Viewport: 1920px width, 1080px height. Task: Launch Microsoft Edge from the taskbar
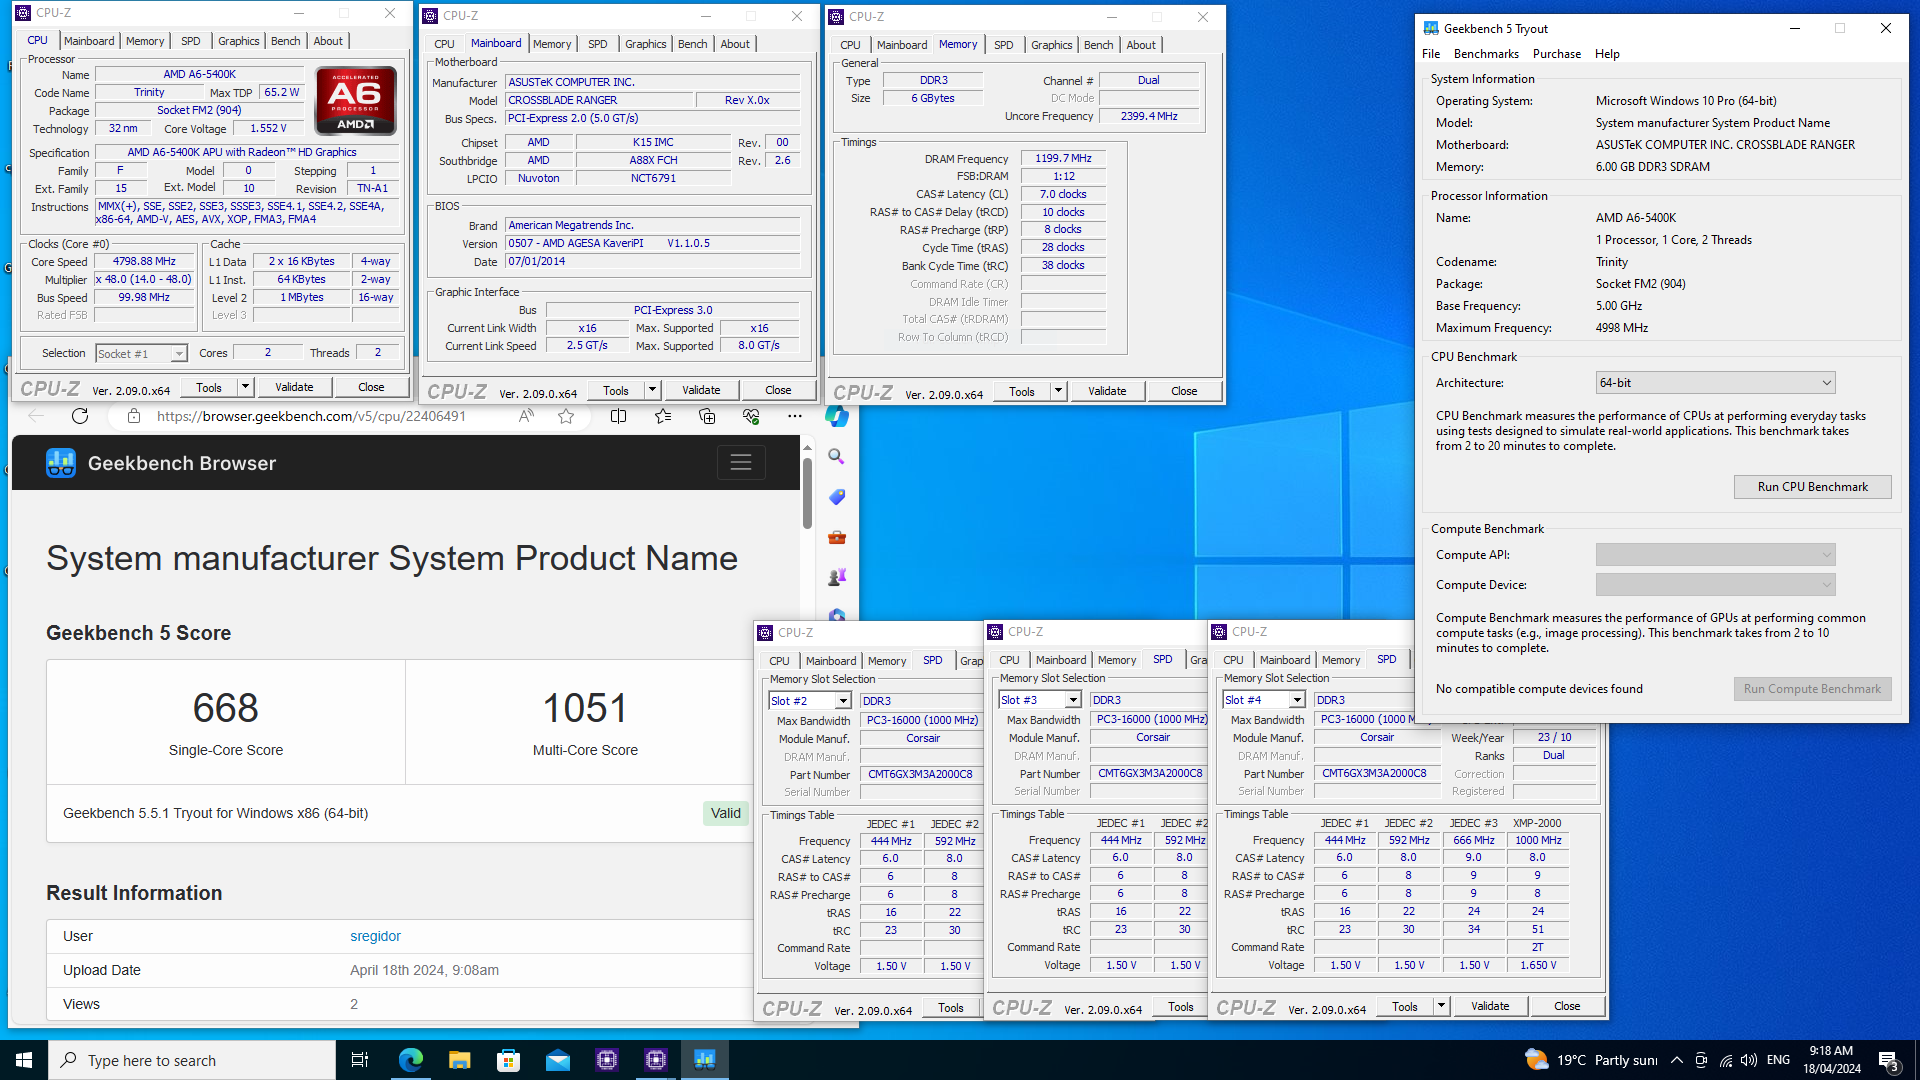410,1060
